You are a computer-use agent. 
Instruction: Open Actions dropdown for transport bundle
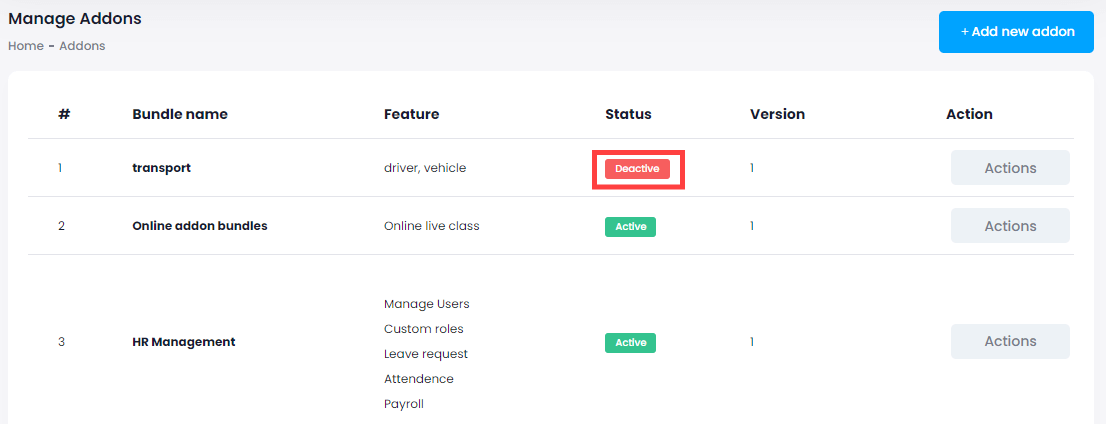tap(1009, 168)
